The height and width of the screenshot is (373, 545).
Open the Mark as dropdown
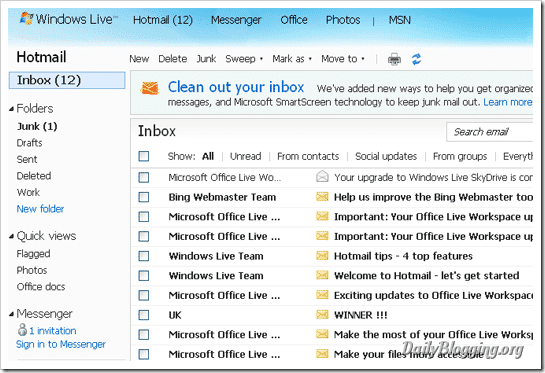(292, 59)
